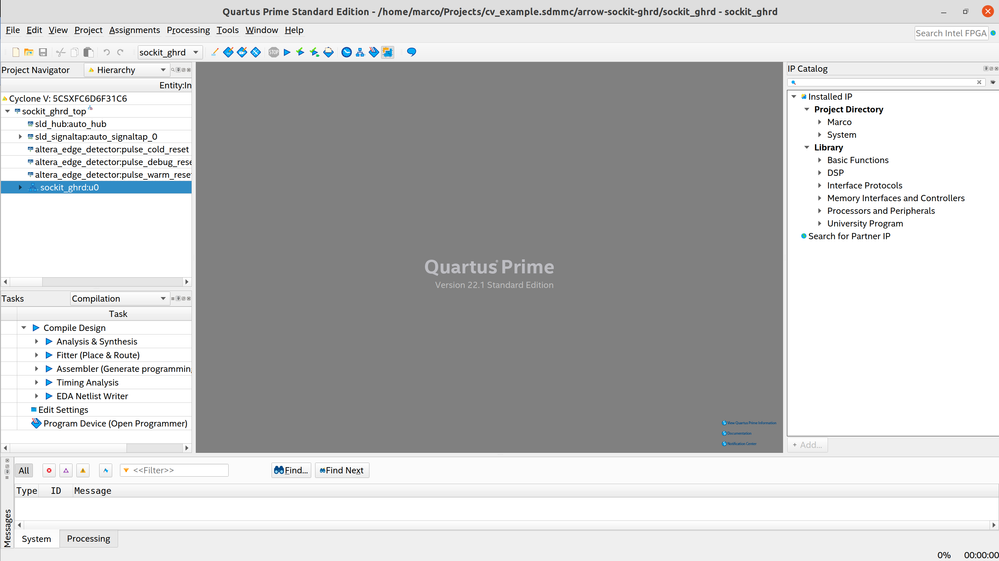Toggle the blue flagged messages filter
The width and height of the screenshot is (999, 561).
[x=106, y=471]
